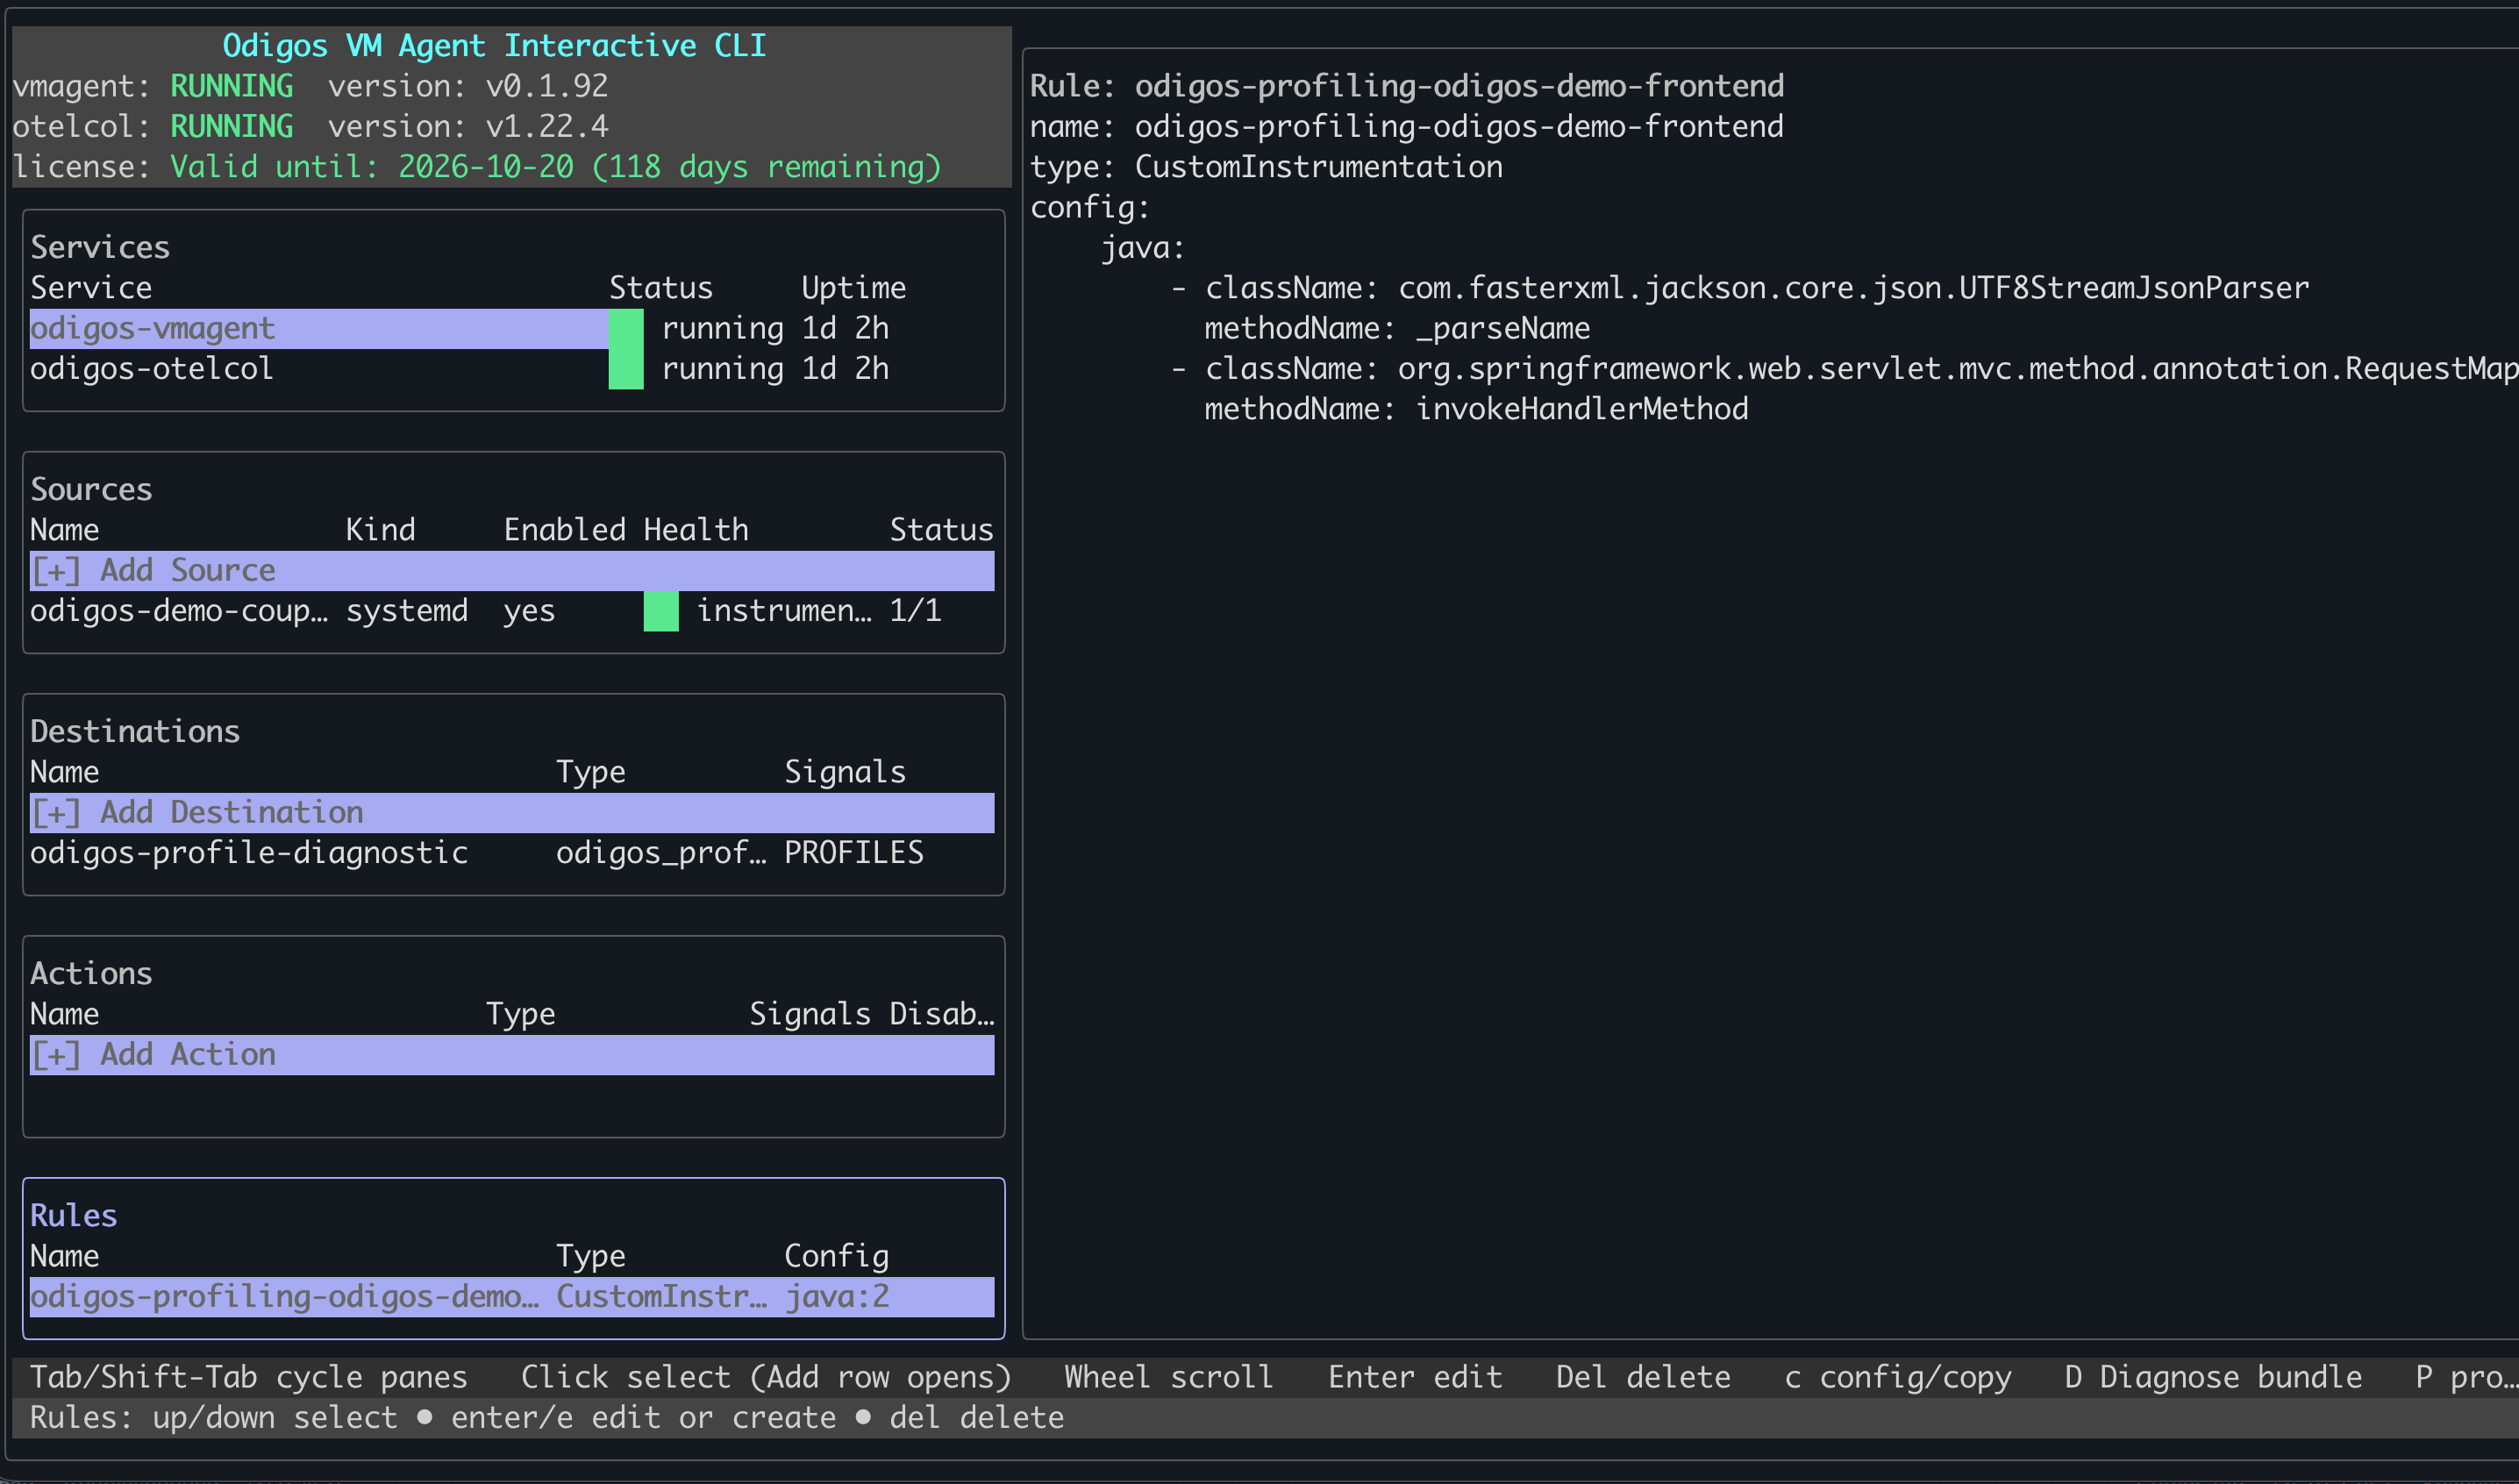Click the otelcol version v1.22.4 text
This screenshot has width=2519, height=1484.
(x=468, y=126)
